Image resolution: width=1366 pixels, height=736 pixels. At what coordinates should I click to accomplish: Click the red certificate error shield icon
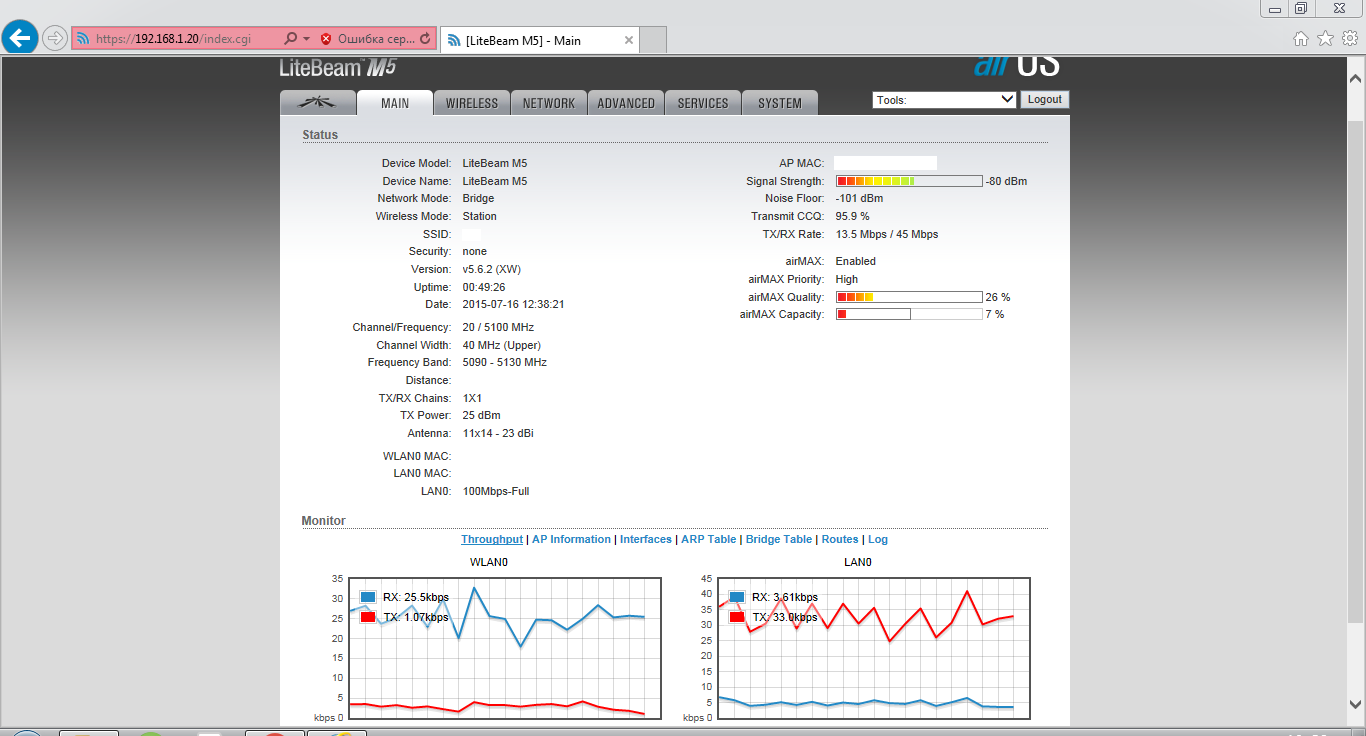pyautogui.click(x=326, y=39)
